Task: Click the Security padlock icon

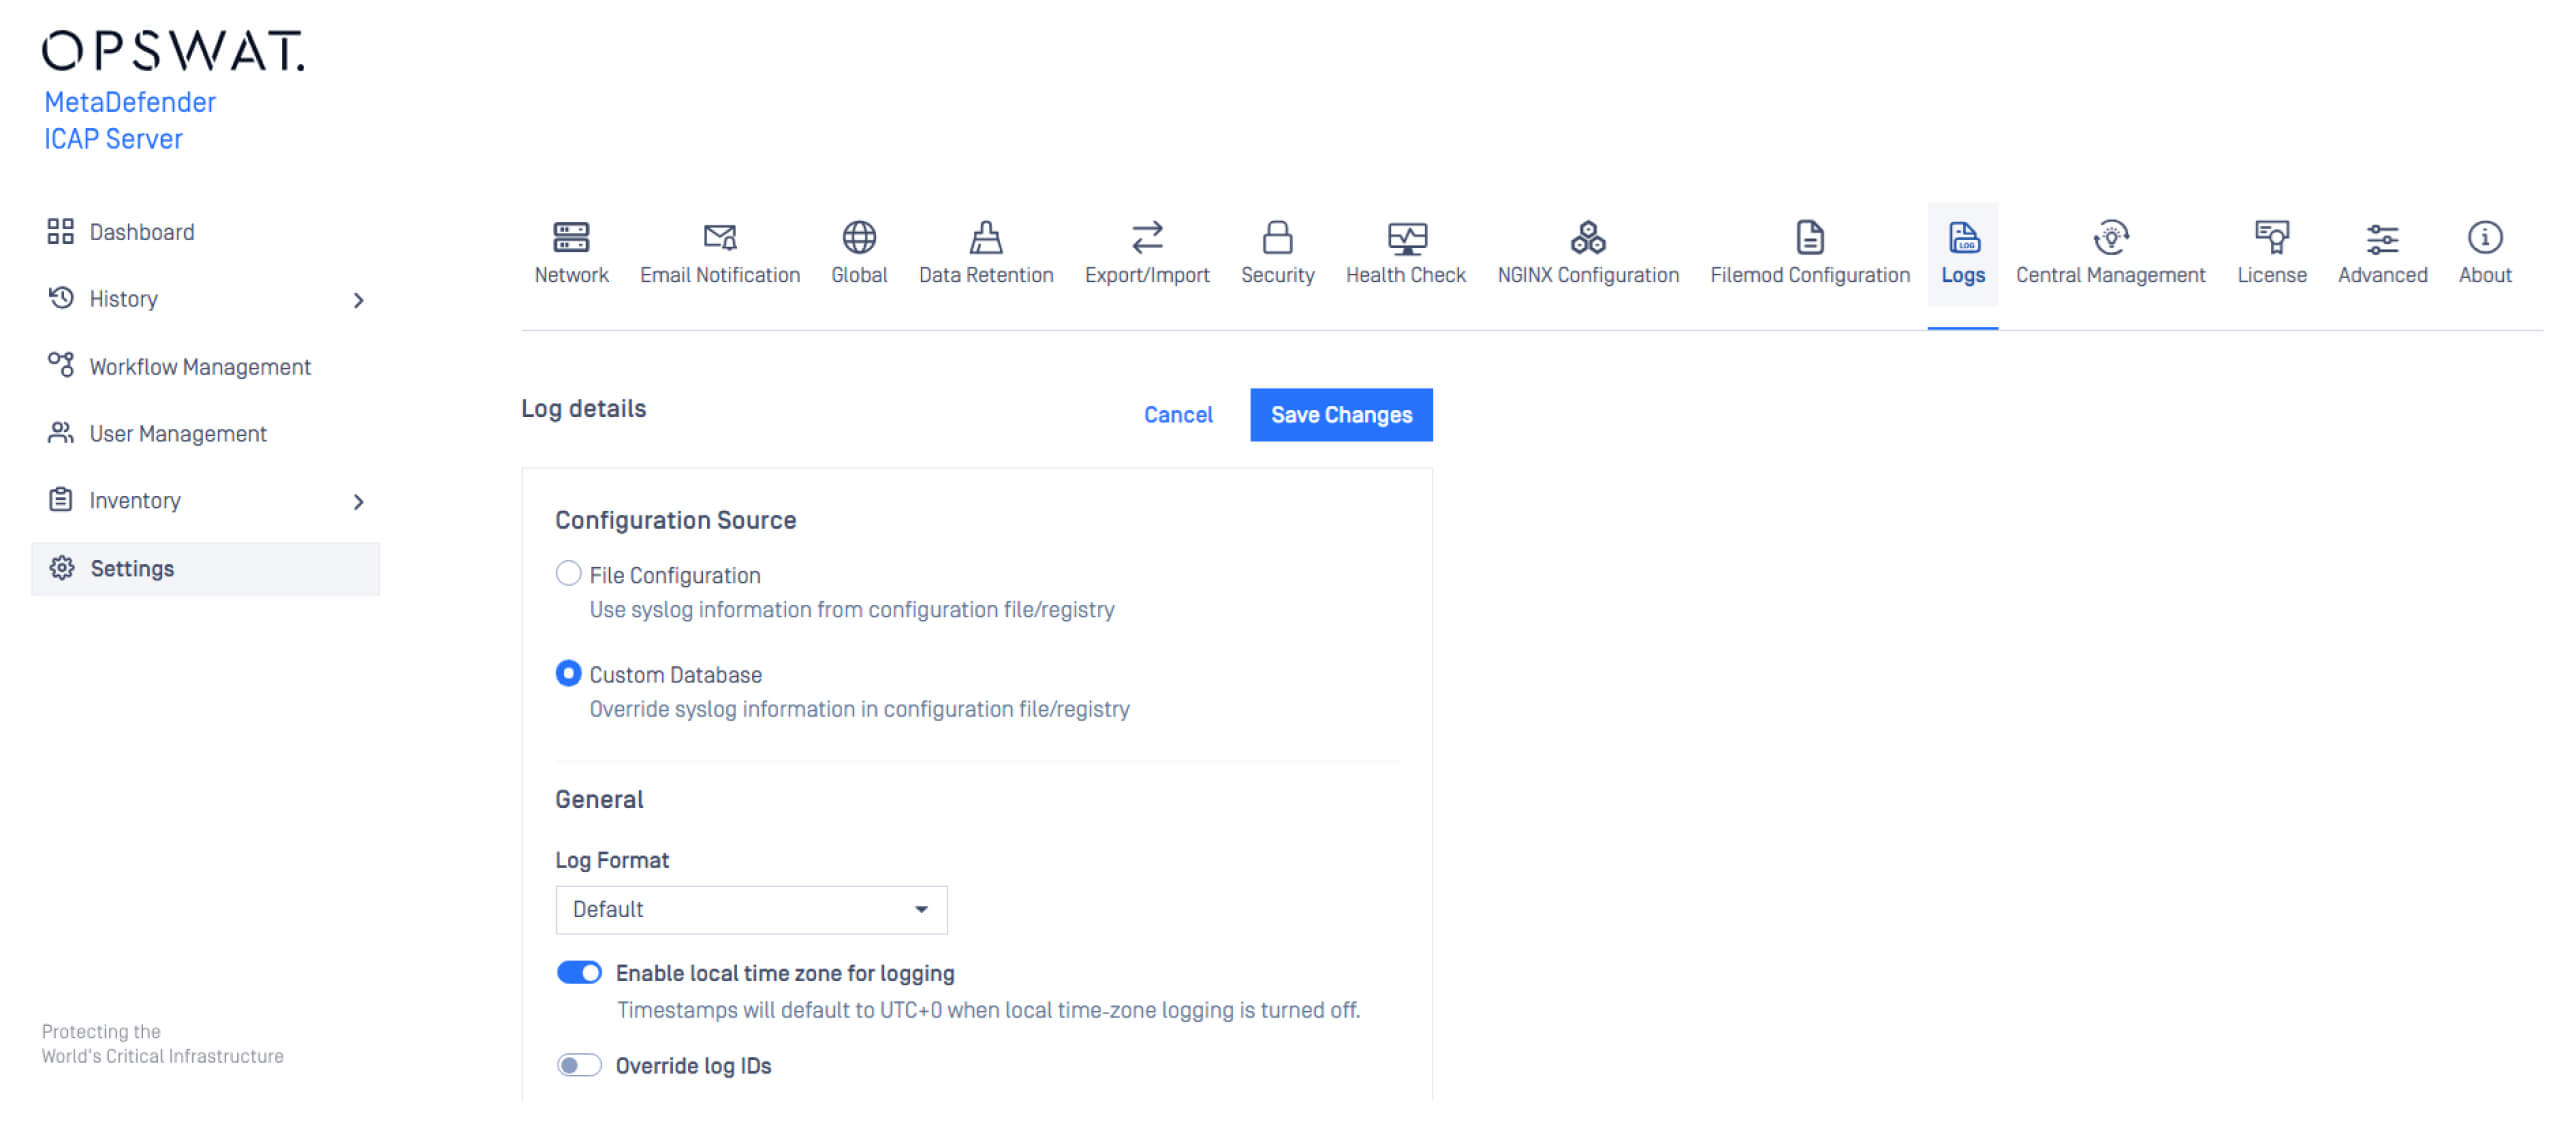Action: (1277, 238)
